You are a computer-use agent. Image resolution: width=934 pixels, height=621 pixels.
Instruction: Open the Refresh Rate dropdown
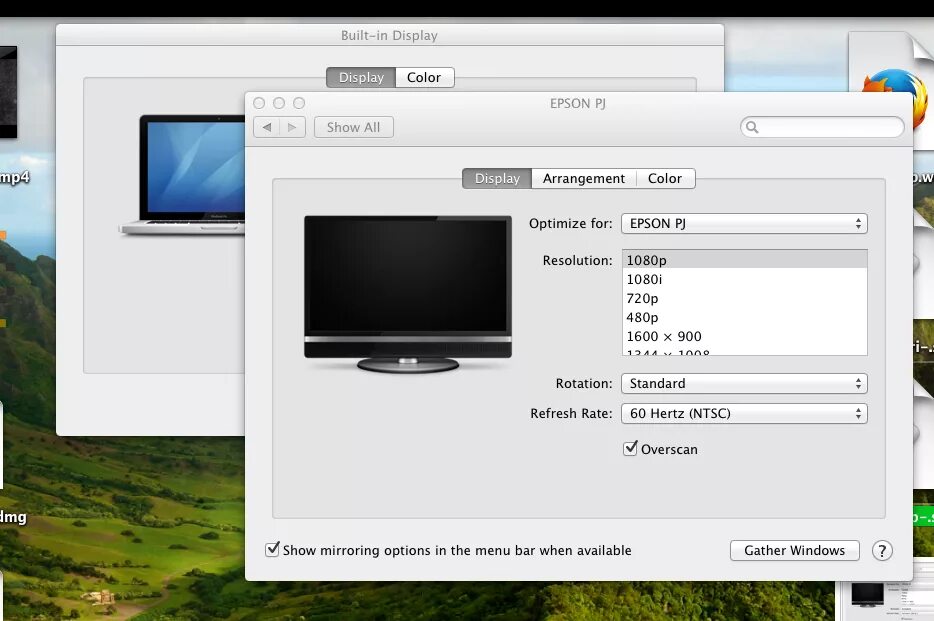(744, 413)
